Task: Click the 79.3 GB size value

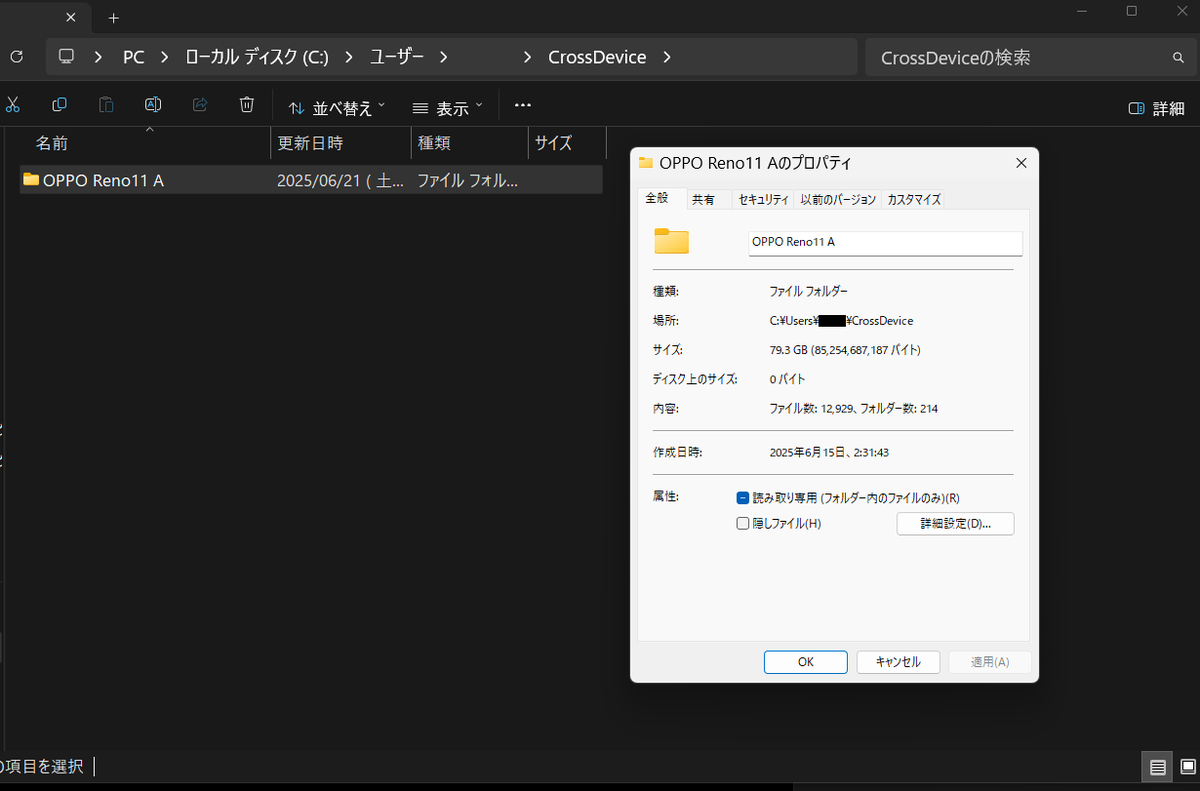Action: [x=845, y=350]
